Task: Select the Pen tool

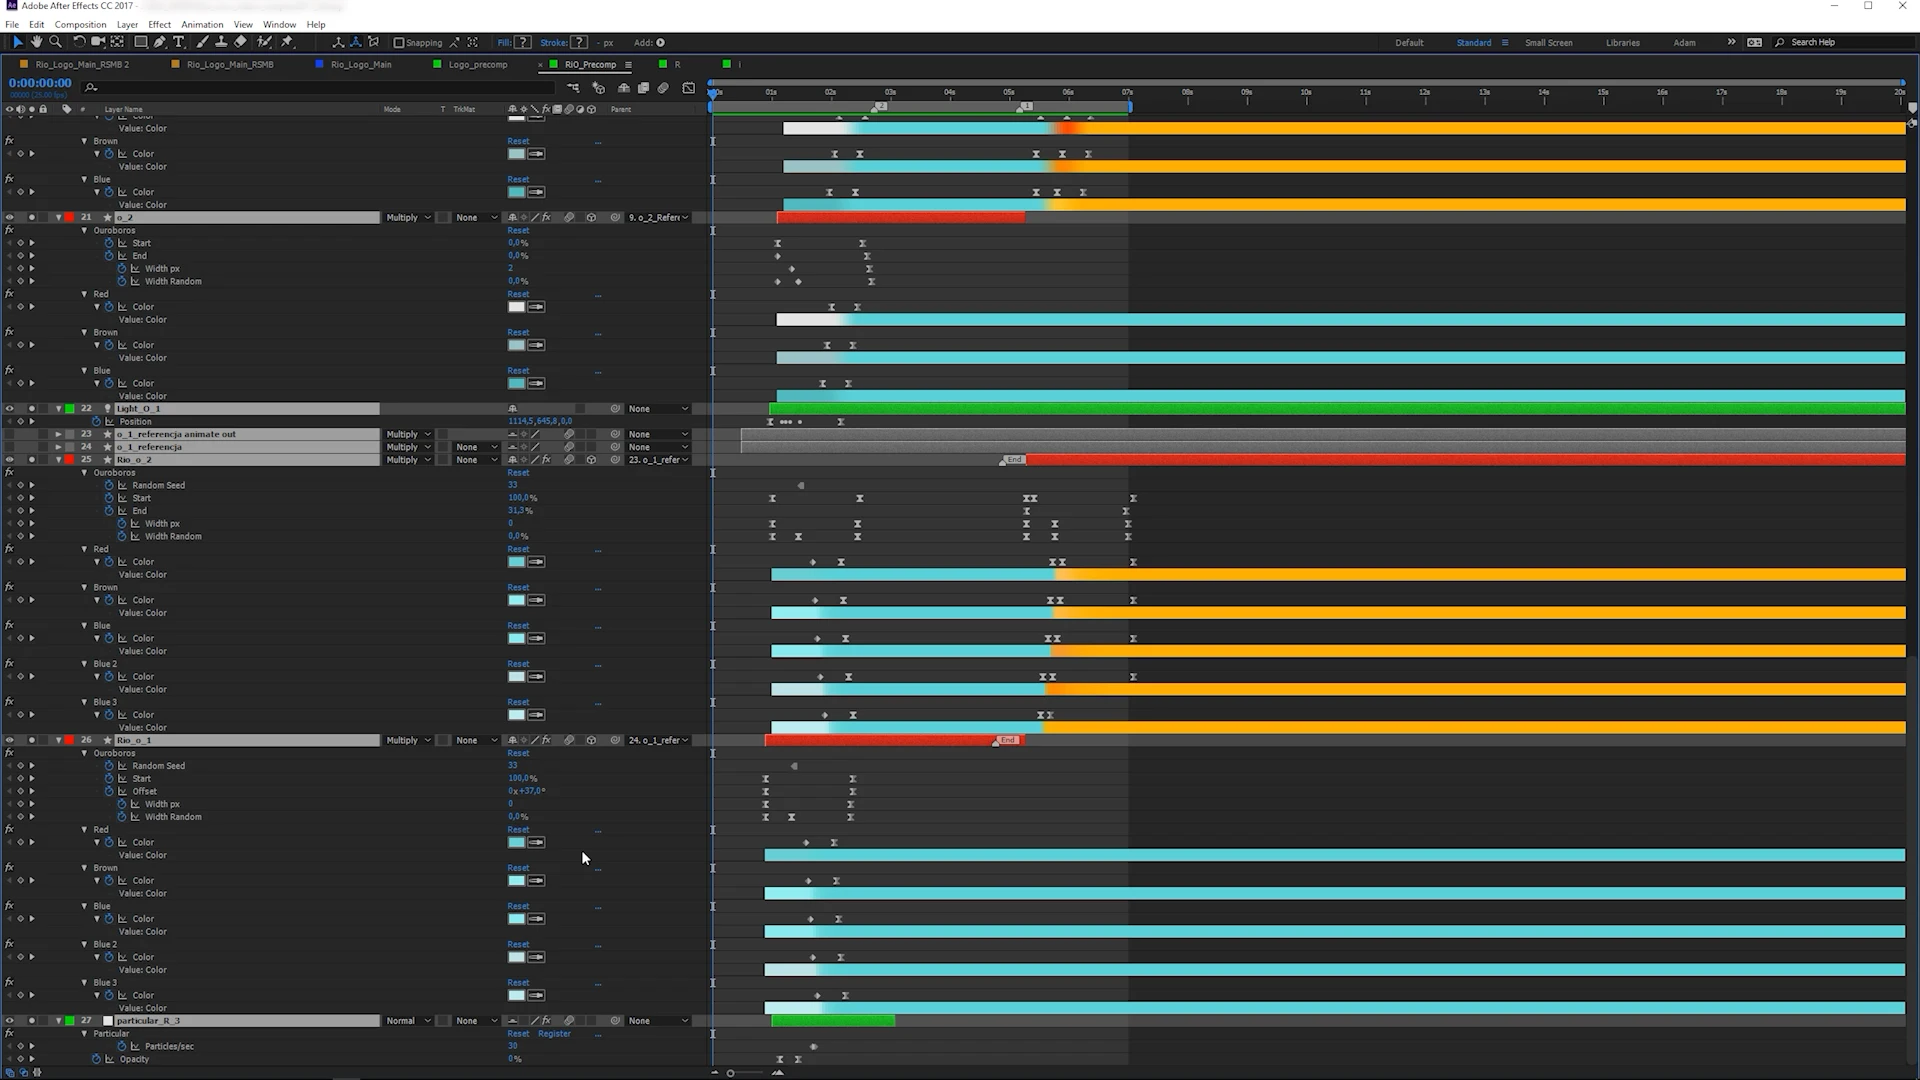Action: [160, 42]
